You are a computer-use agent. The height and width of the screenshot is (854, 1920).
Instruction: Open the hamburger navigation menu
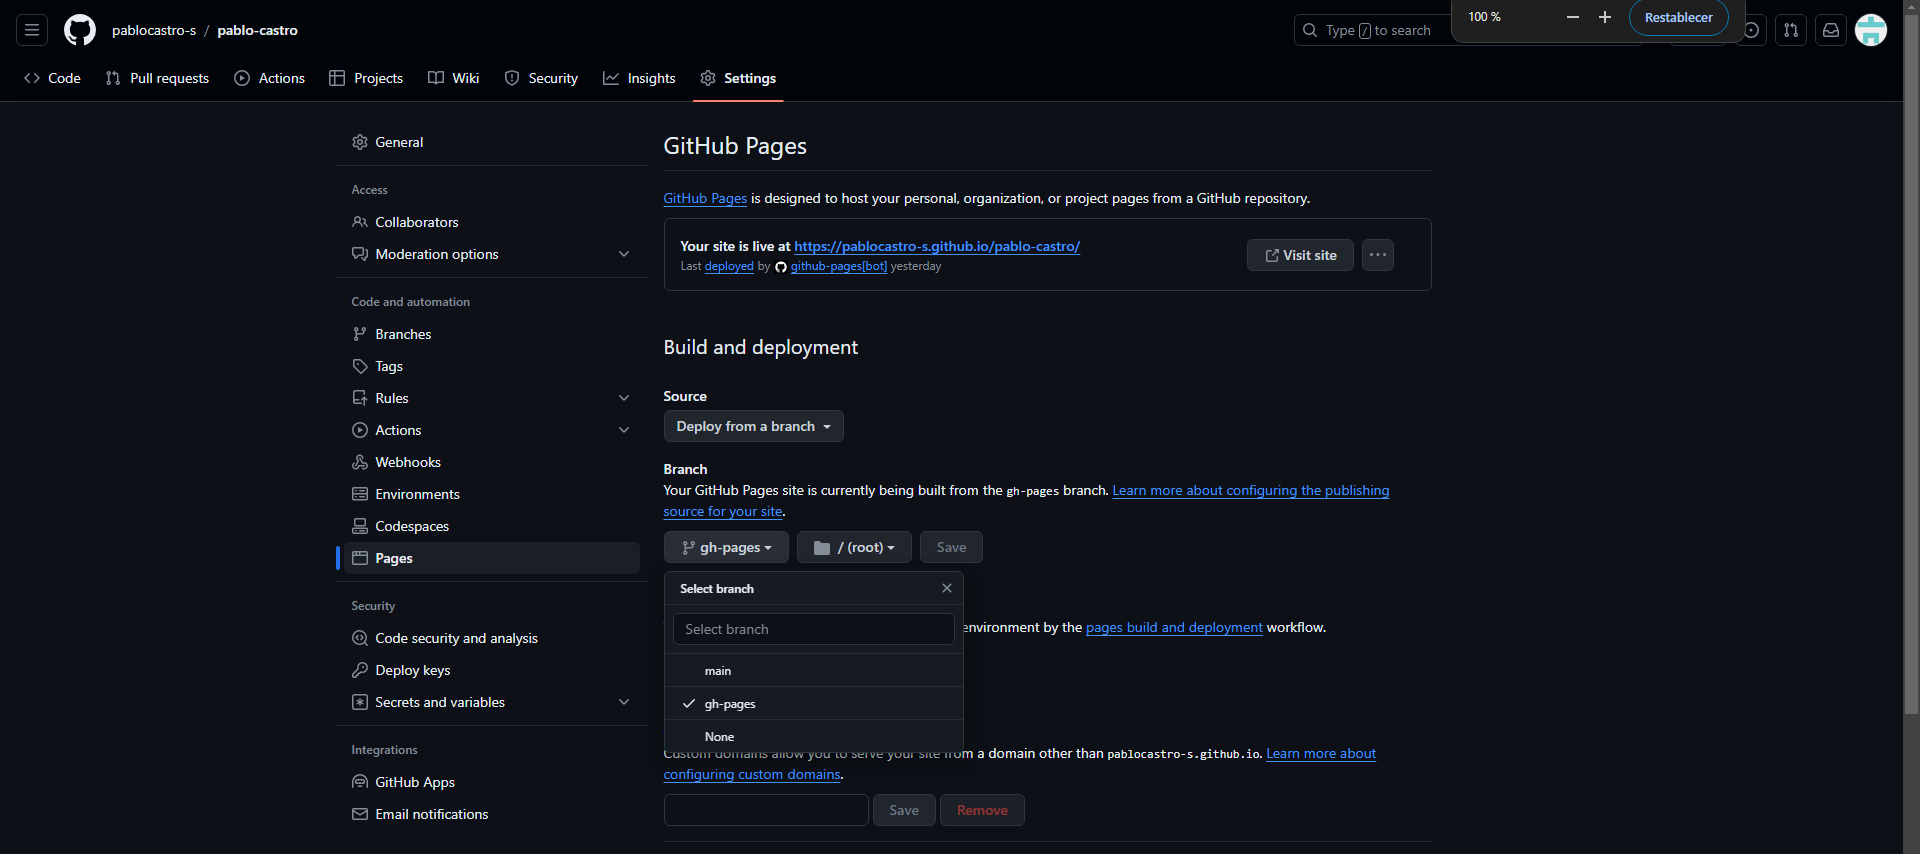click(x=32, y=30)
